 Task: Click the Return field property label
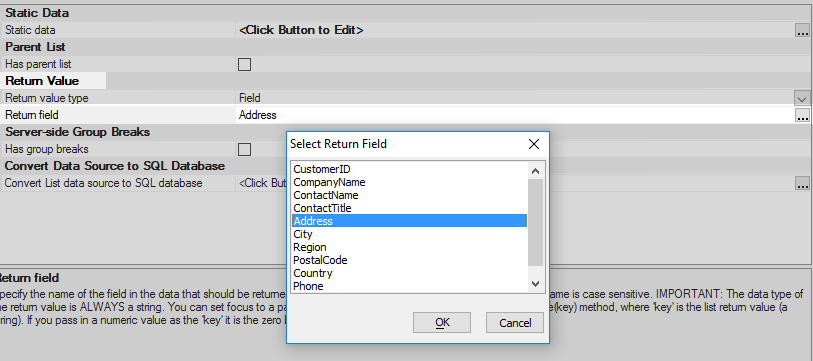point(32,115)
